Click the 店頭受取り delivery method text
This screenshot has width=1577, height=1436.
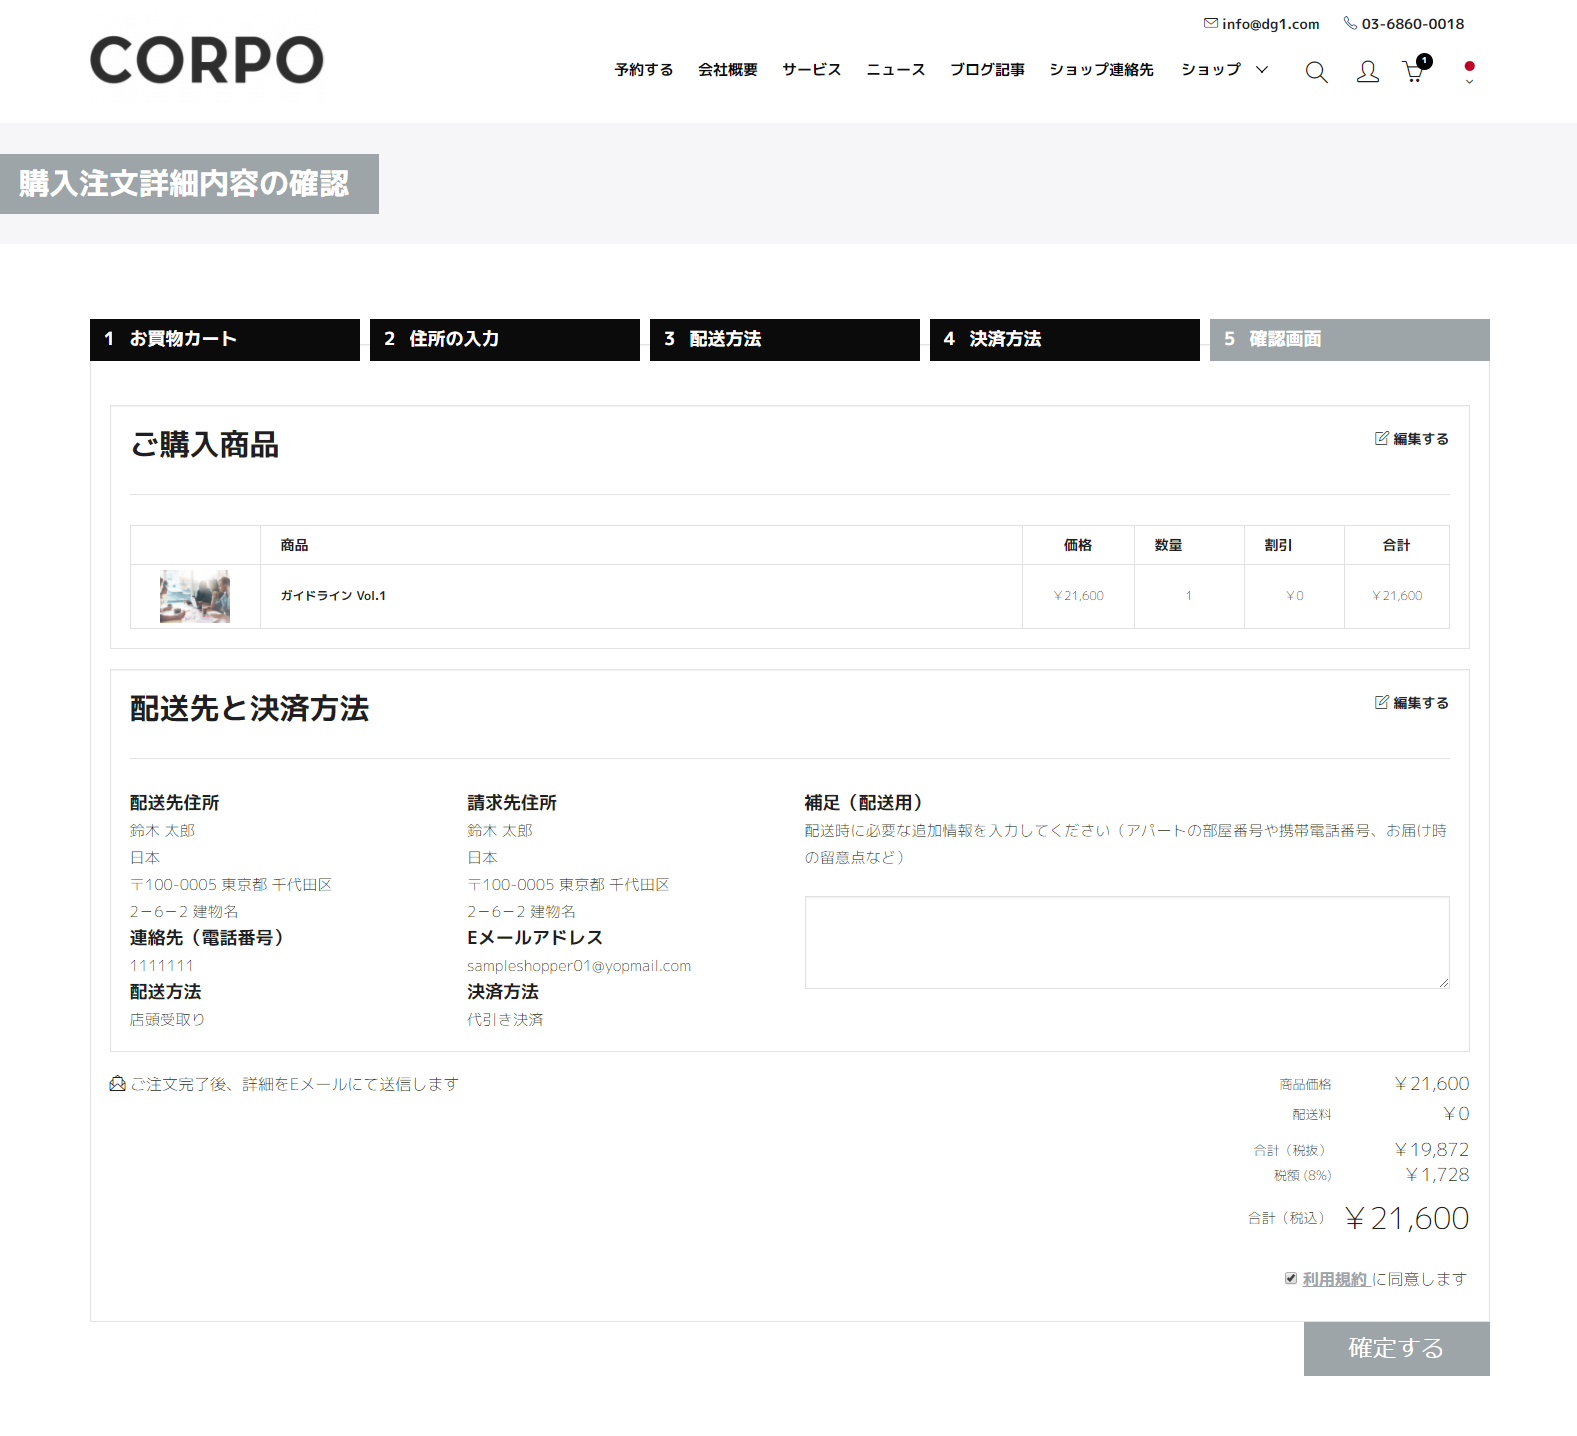[167, 1020]
